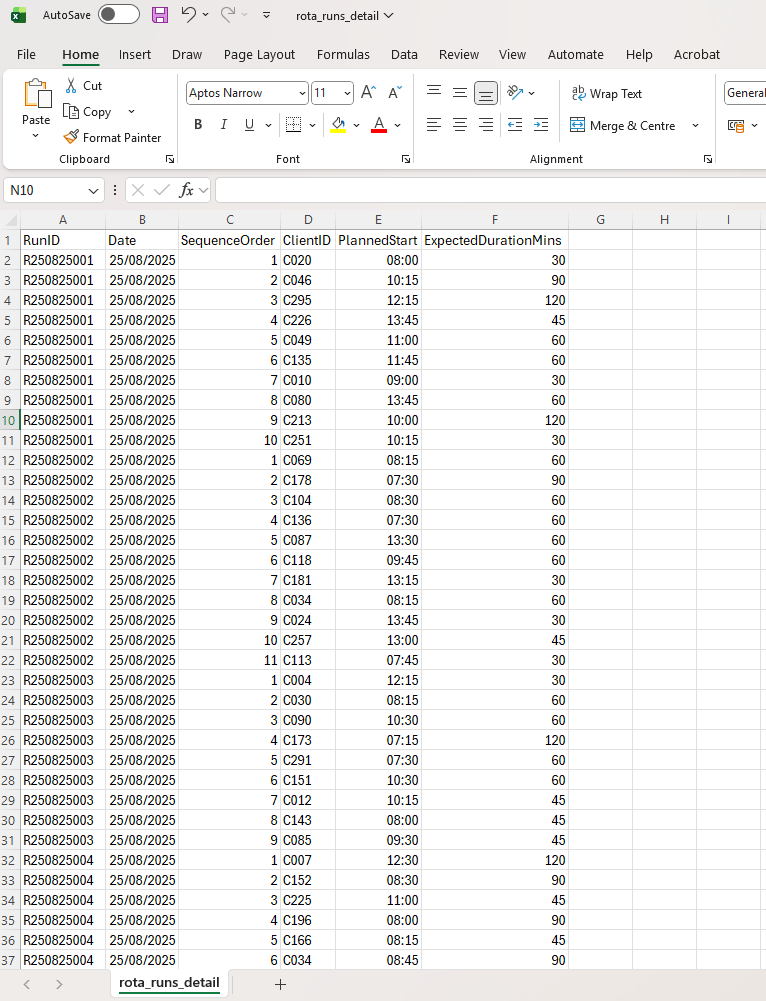Align cell text right
Screen dimensions: 766x1001
[x=486, y=124]
